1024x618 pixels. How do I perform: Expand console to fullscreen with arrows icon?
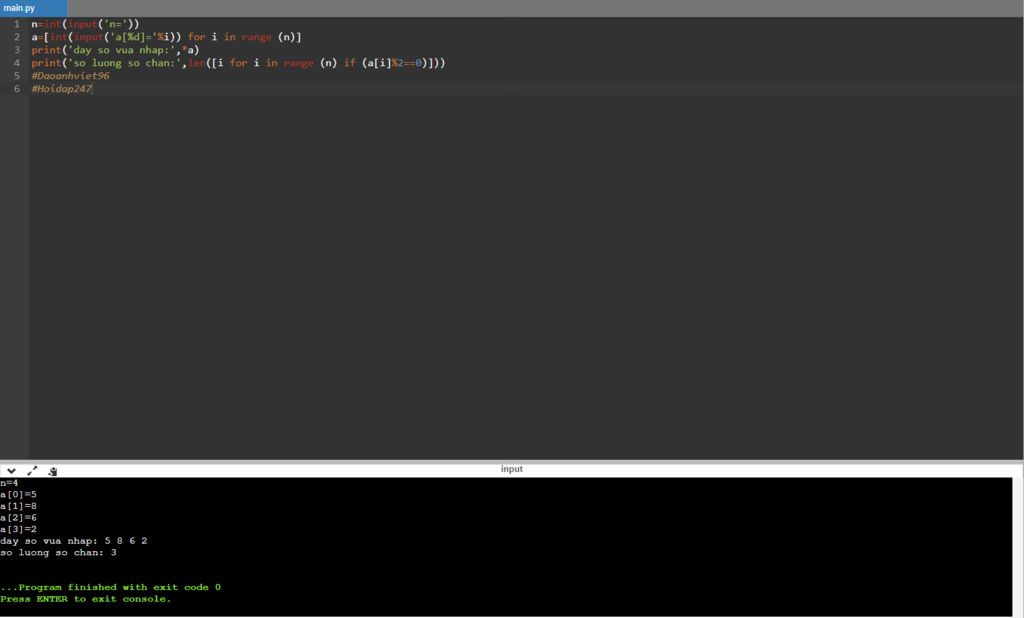pyautogui.click(x=32, y=470)
